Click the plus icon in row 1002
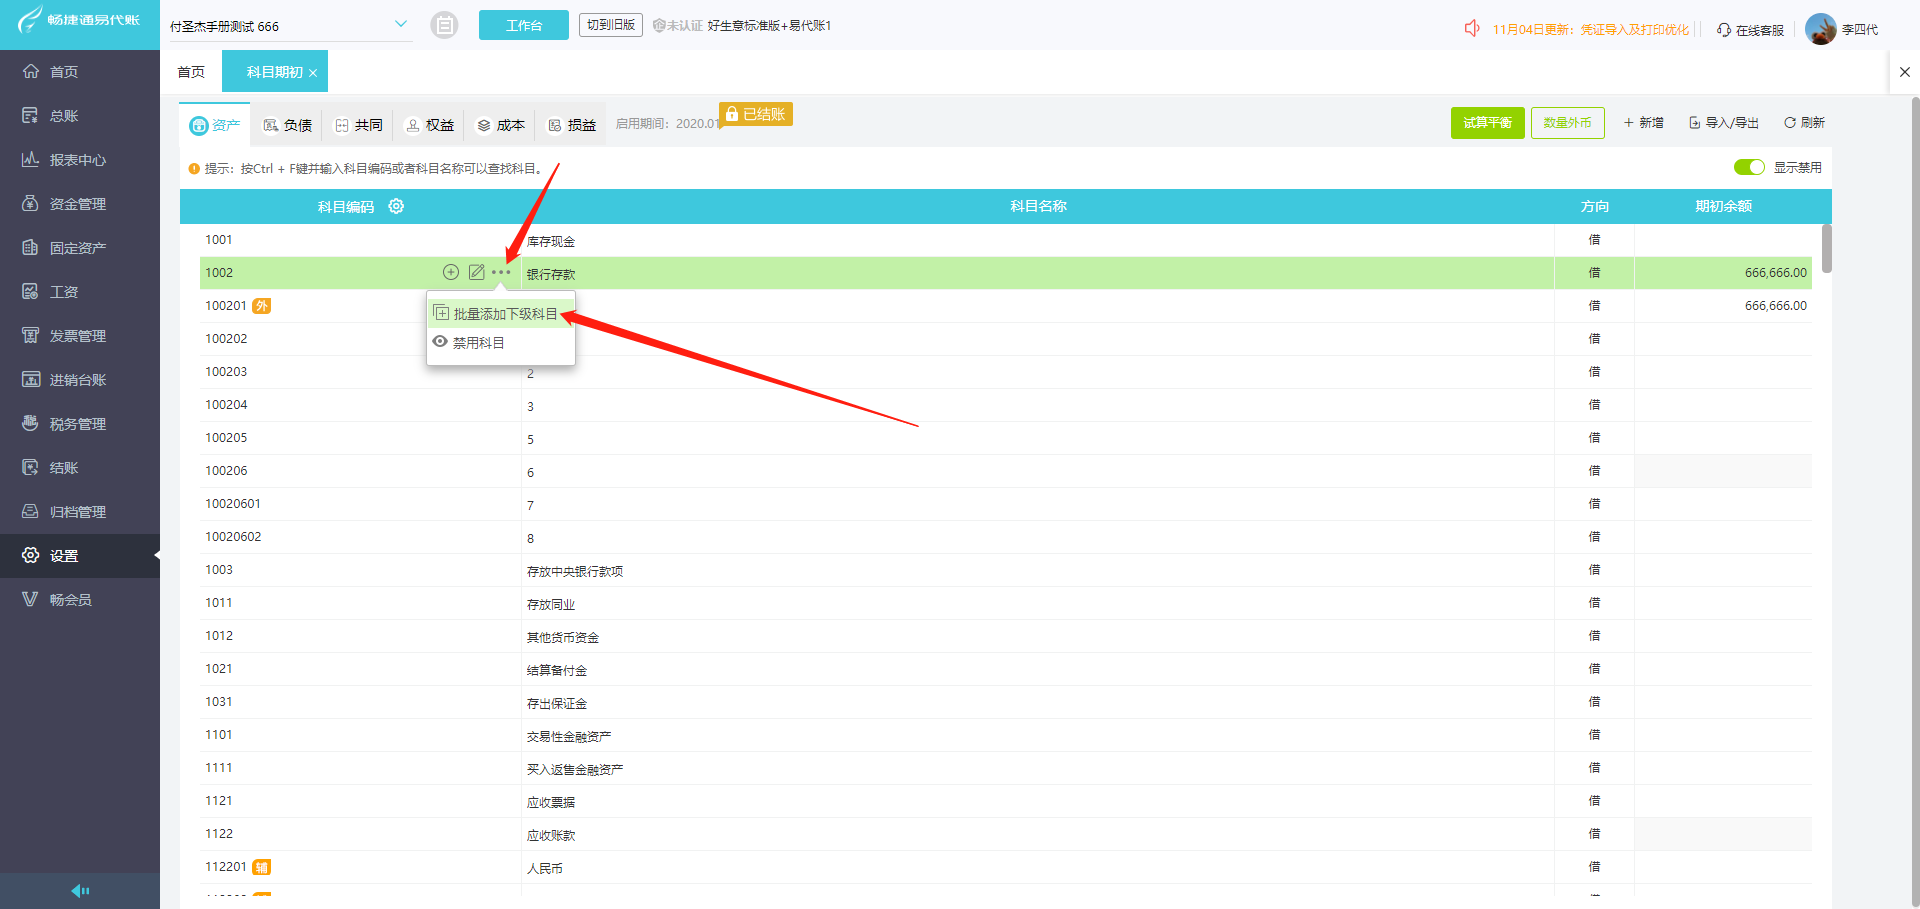Image resolution: width=1920 pixels, height=909 pixels. pyautogui.click(x=451, y=272)
